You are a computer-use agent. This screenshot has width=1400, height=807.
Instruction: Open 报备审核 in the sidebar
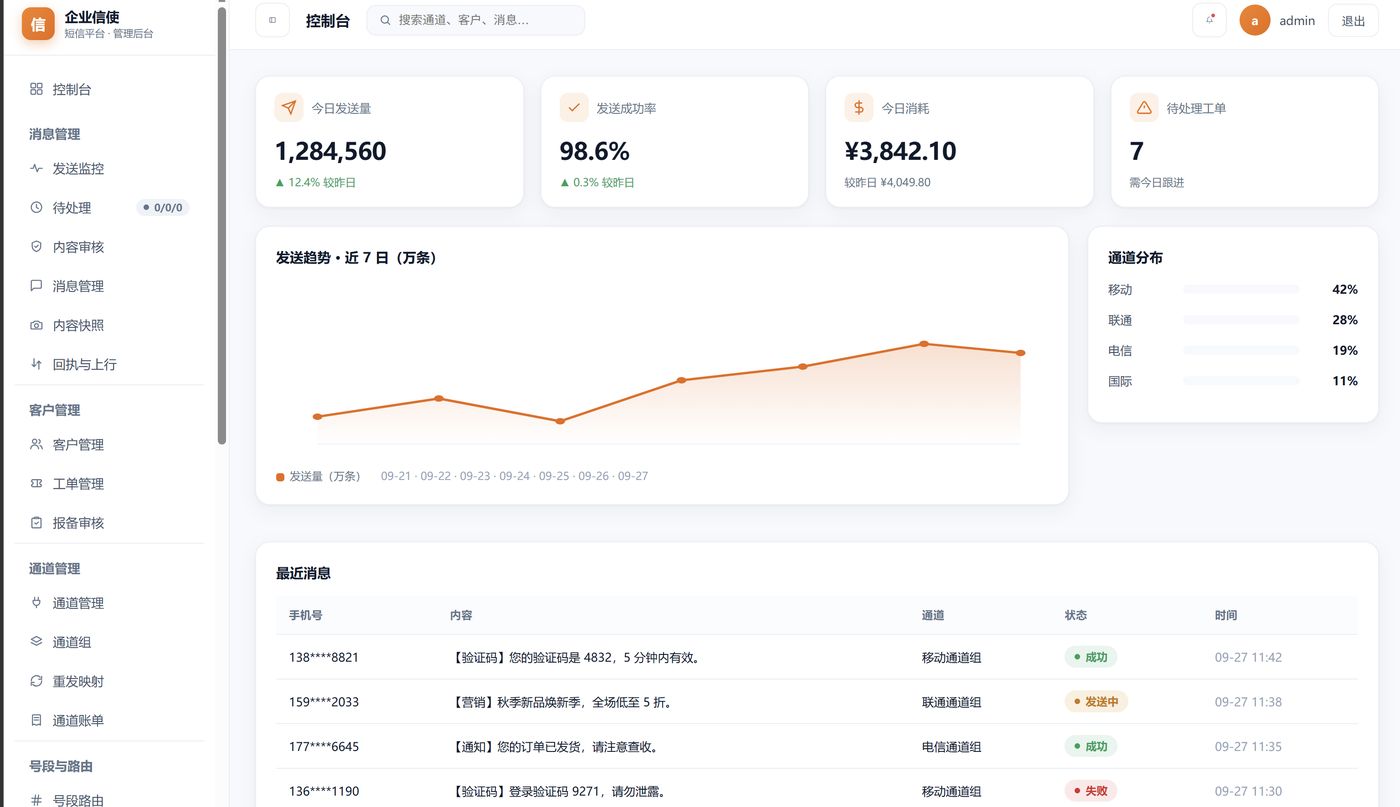pyautogui.click(x=108, y=522)
